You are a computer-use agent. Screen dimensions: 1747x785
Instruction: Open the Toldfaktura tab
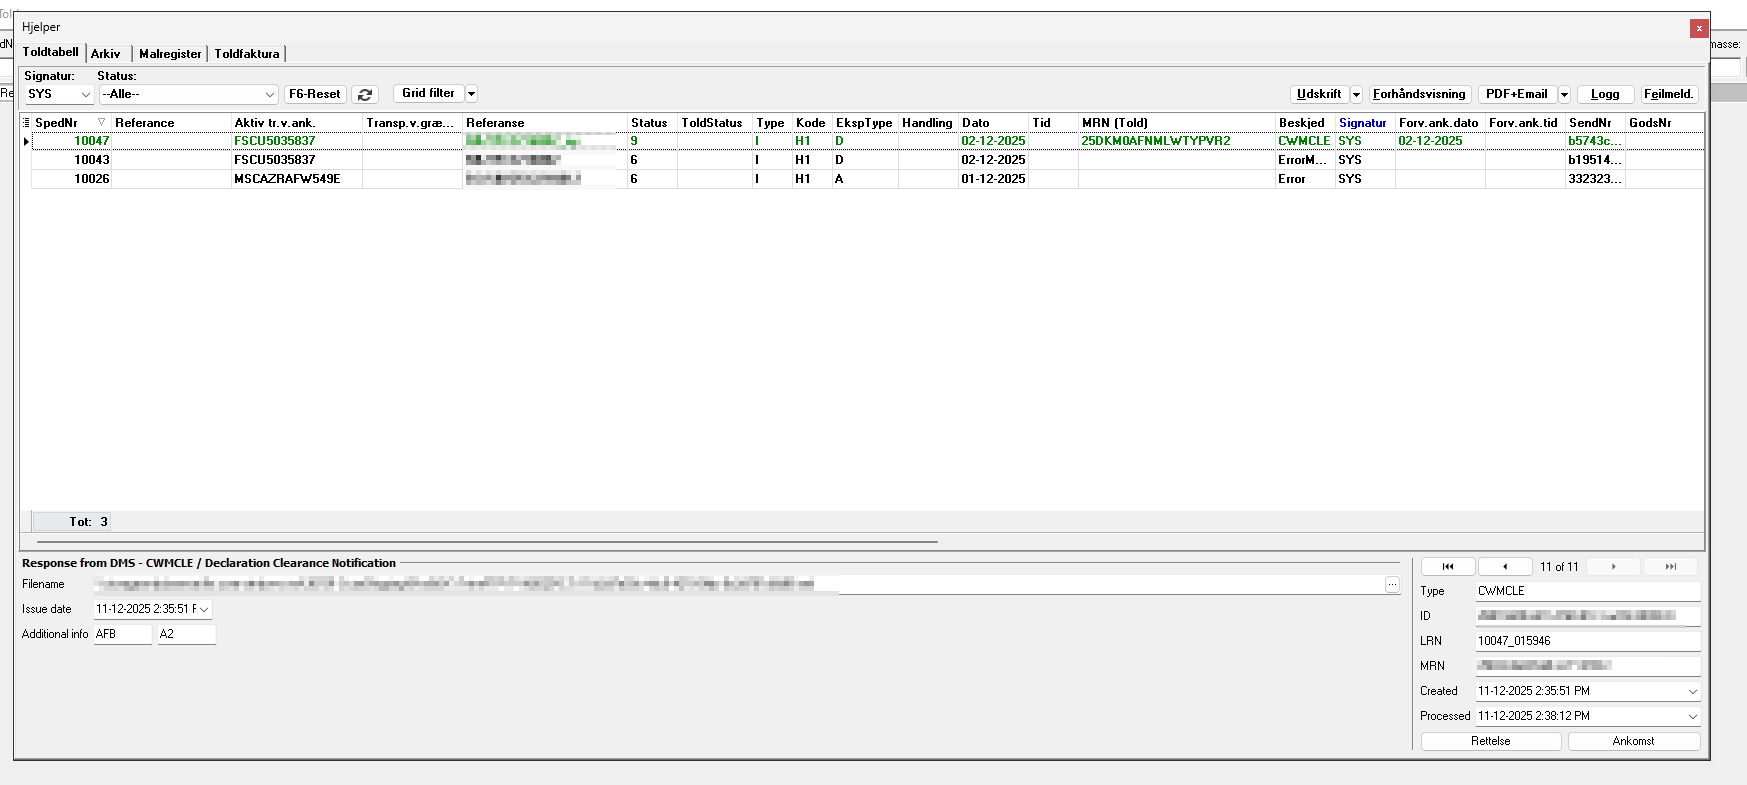coord(246,54)
